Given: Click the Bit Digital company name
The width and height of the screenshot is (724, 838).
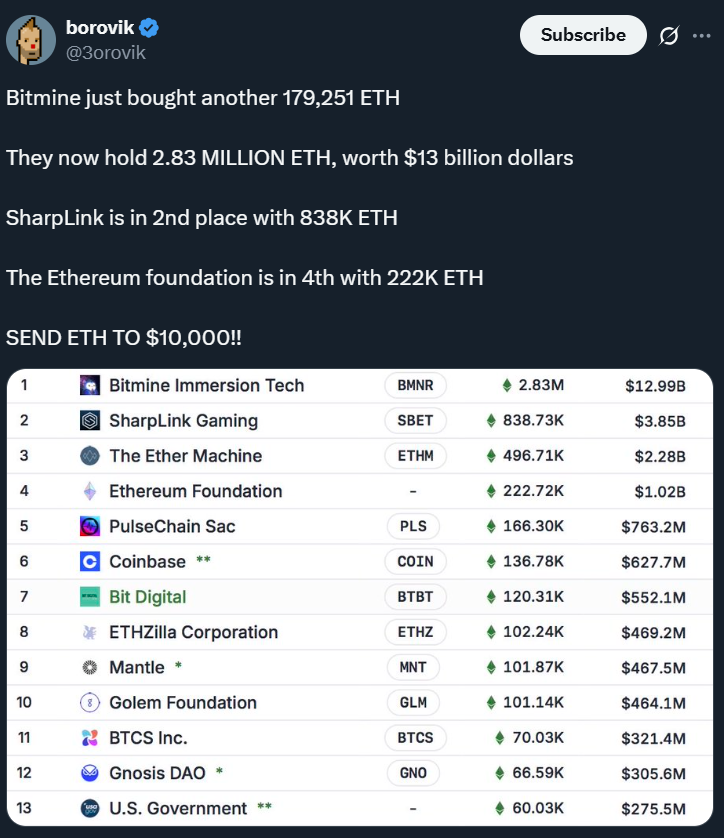Looking at the screenshot, I should tap(147, 597).
